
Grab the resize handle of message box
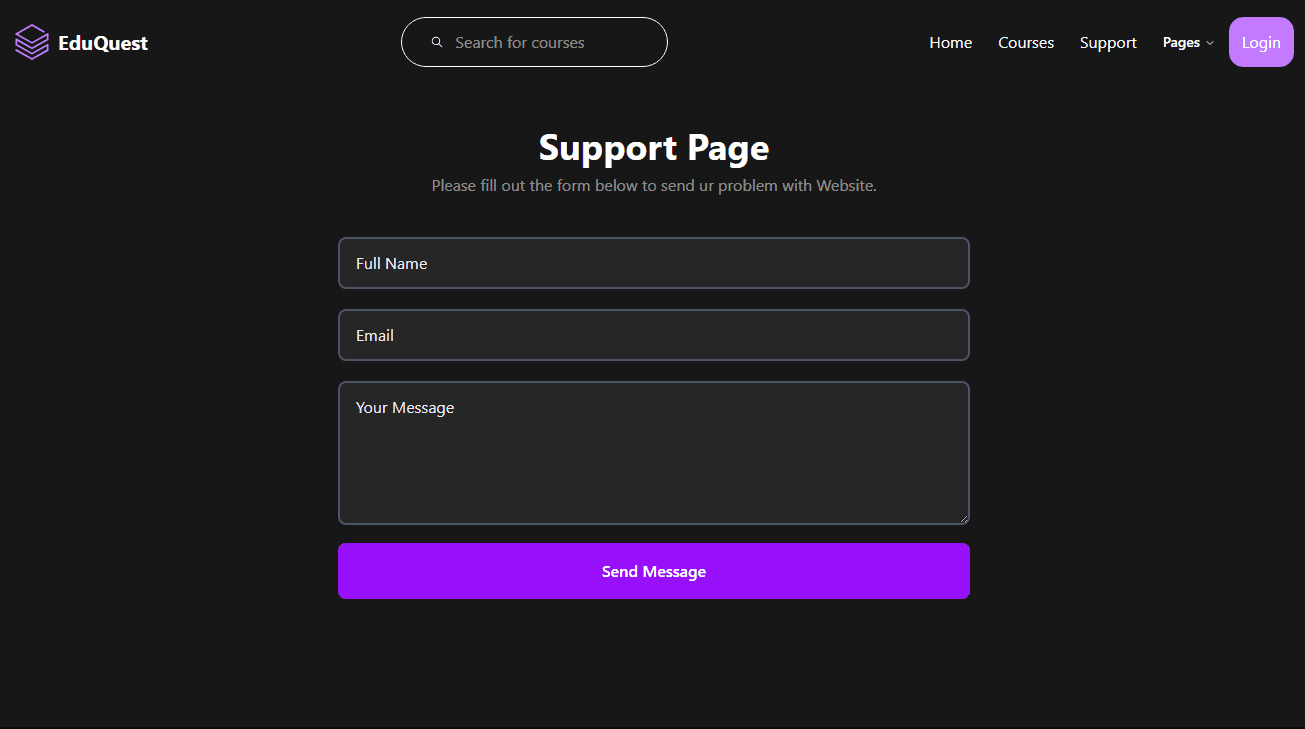coord(964,518)
